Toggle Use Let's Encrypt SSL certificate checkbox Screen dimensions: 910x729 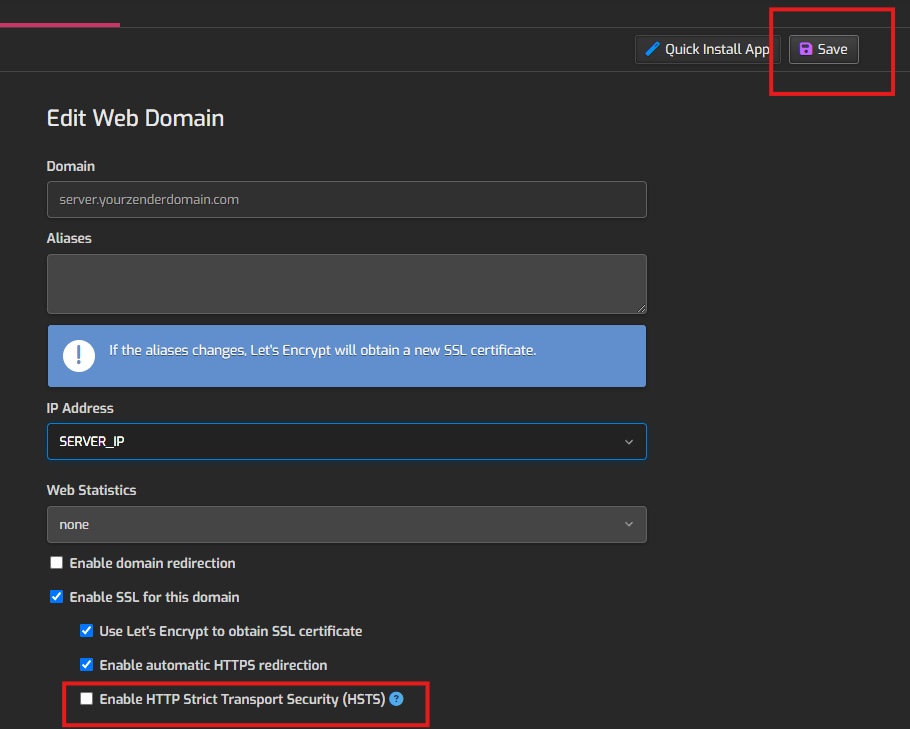coord(87,631)
